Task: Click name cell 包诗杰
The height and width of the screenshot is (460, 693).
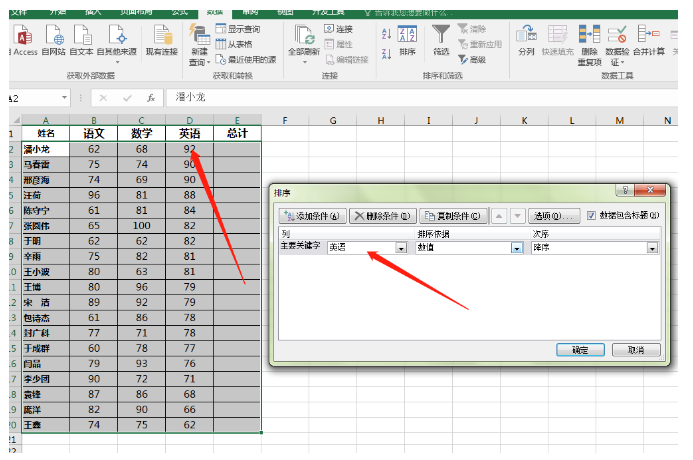Action: (x=46, y=318)
